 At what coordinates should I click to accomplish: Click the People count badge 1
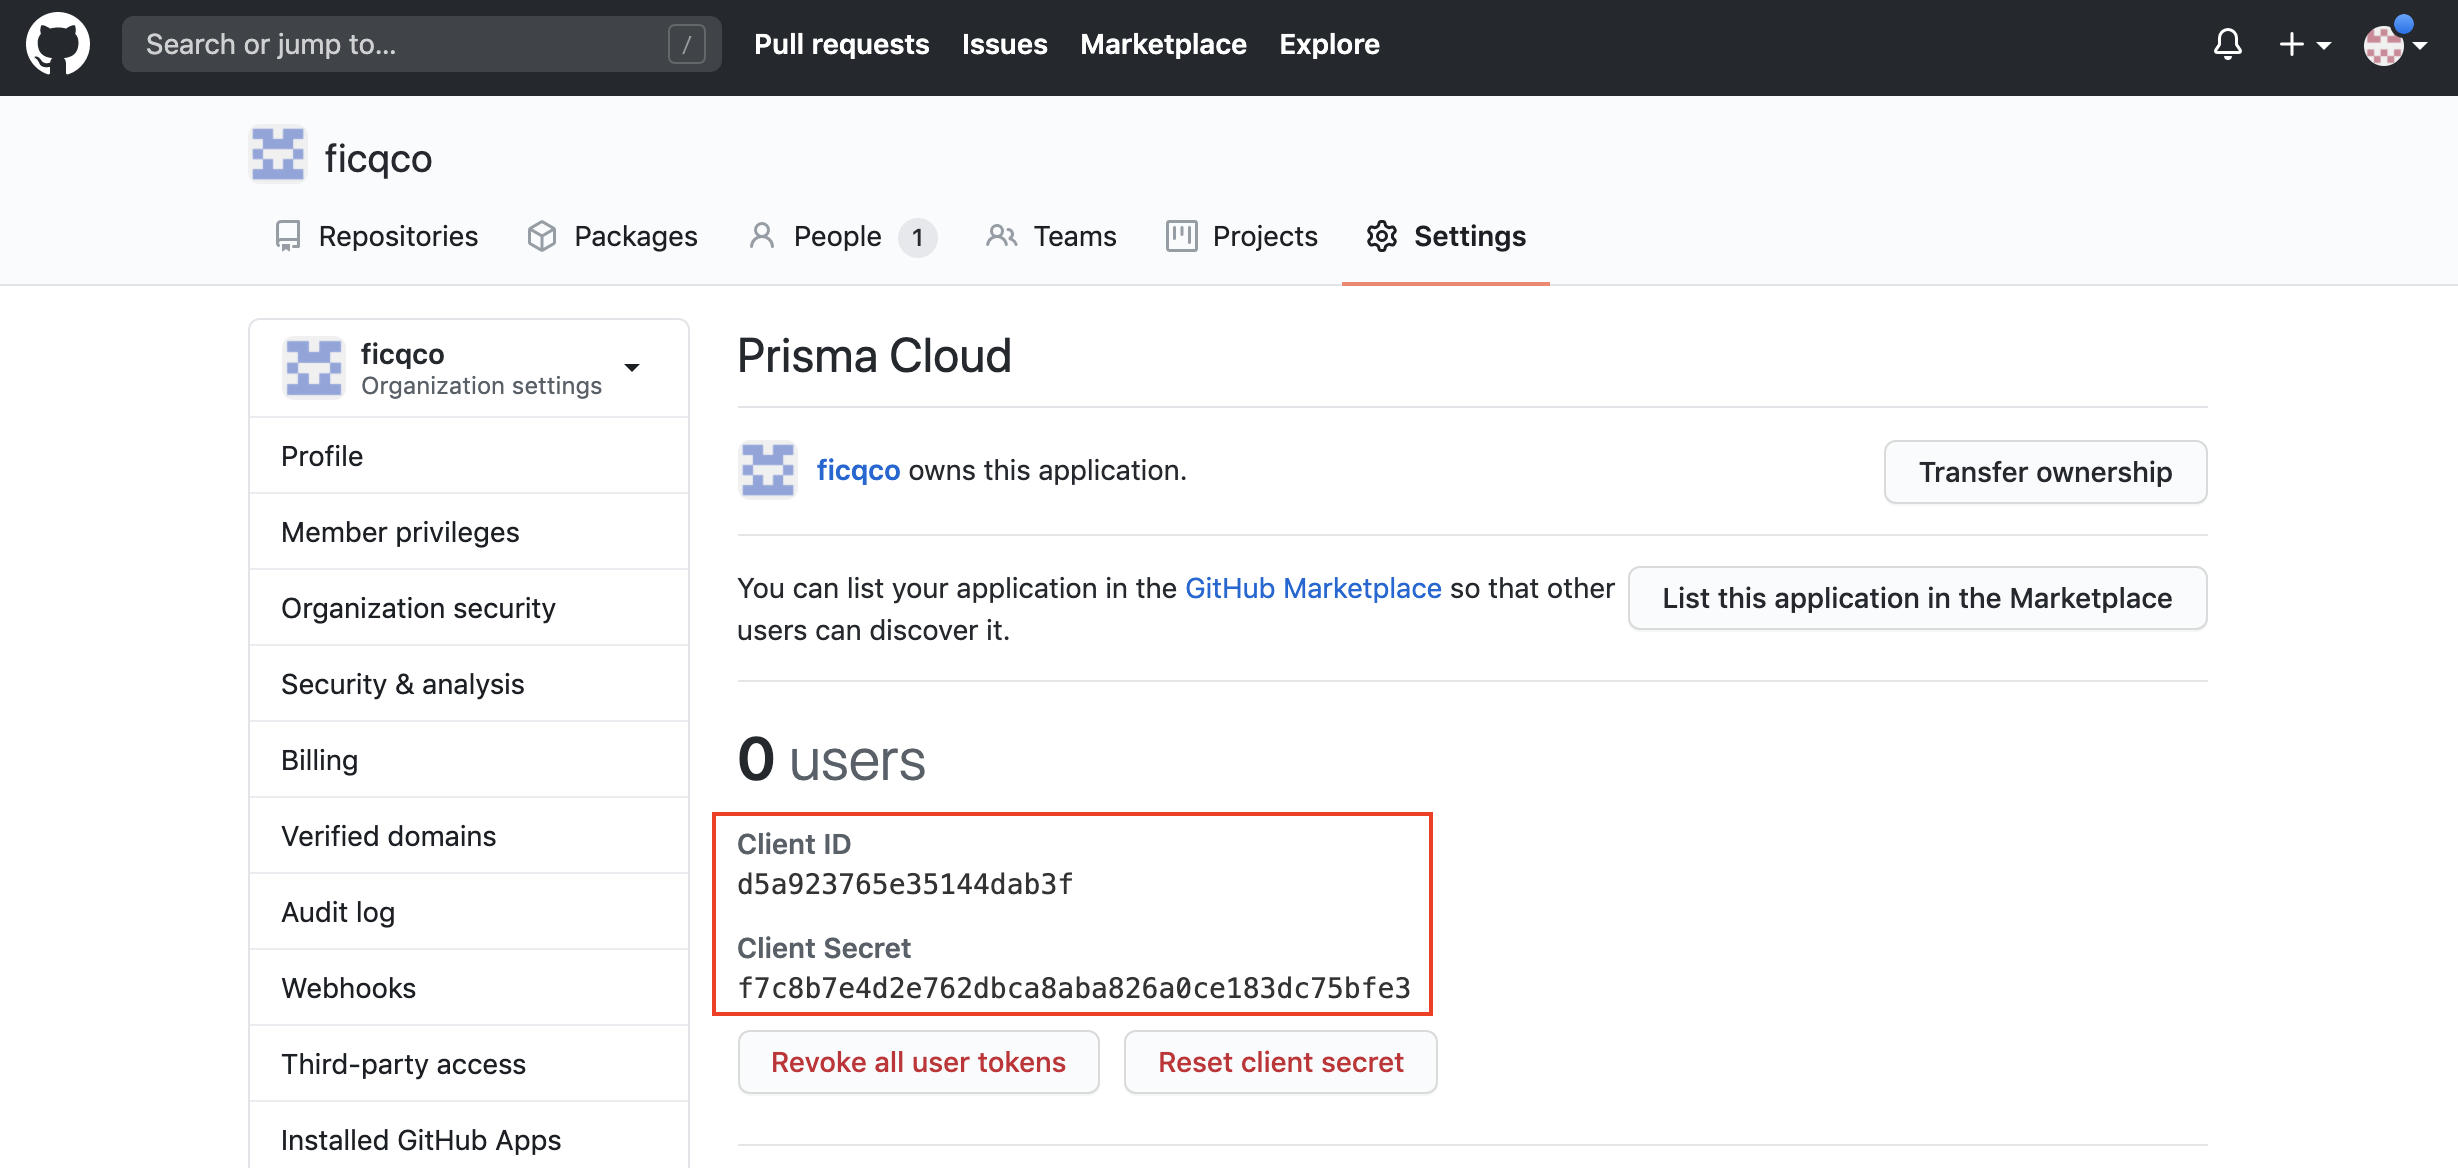coord(917,238)
